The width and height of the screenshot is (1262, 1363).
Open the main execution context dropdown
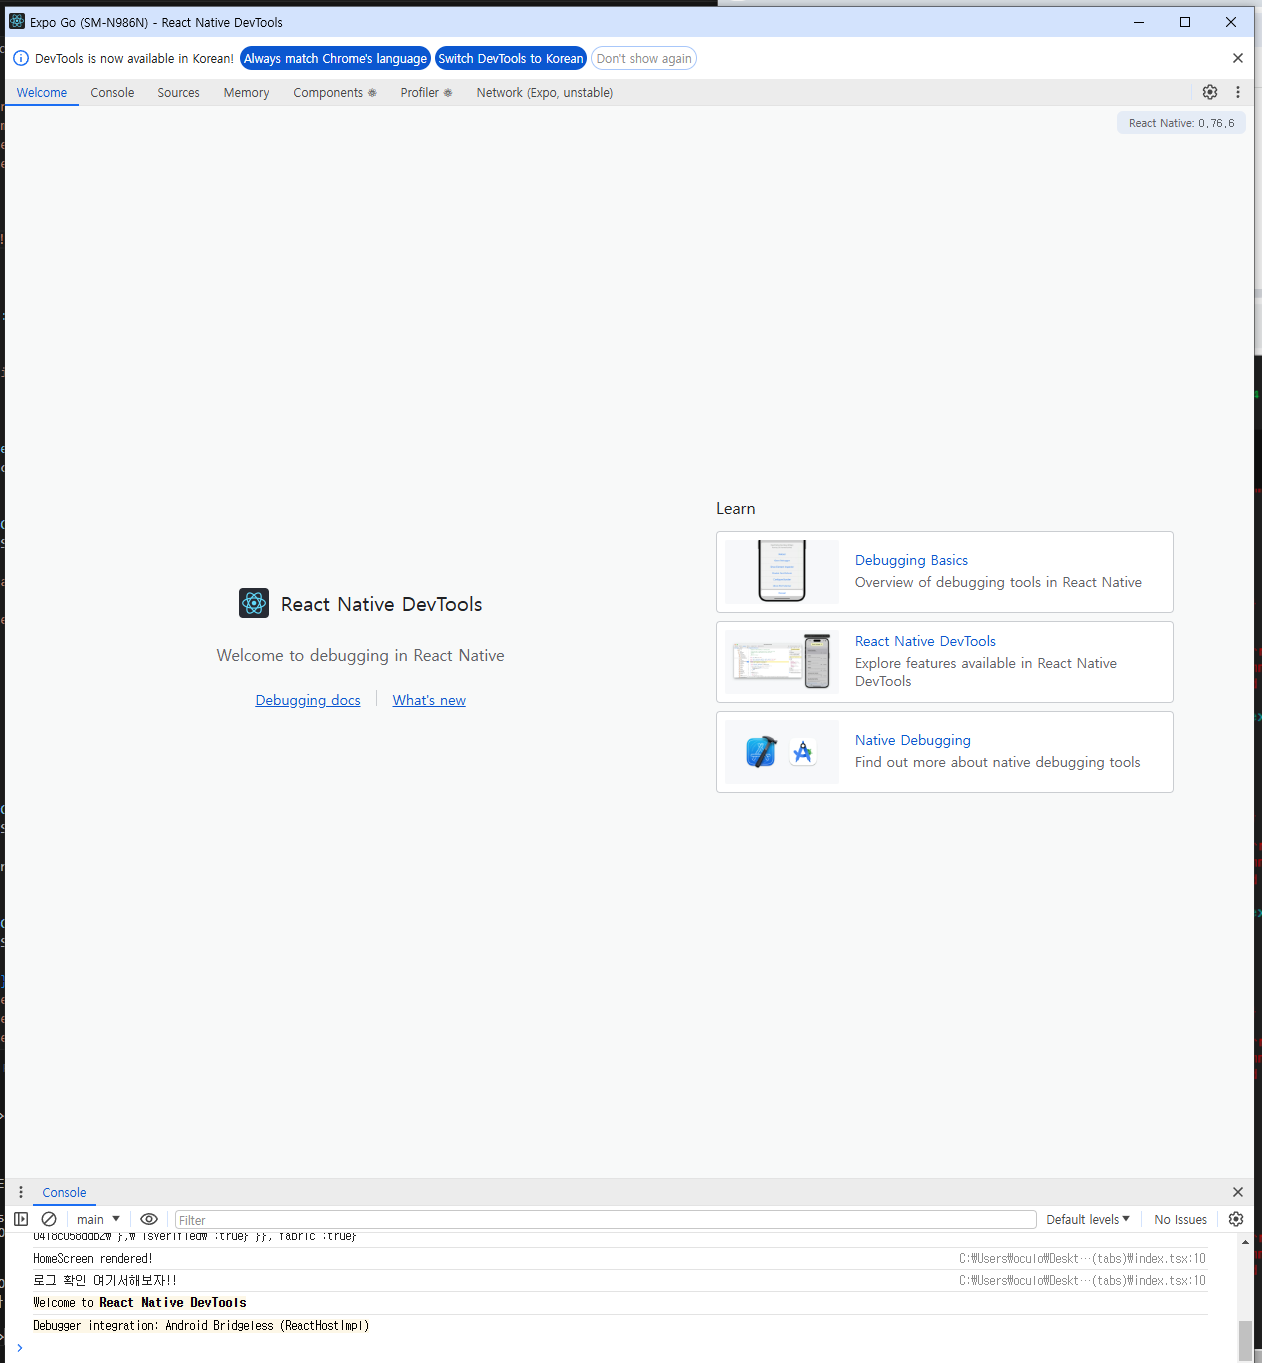pyautogui.click(x=98, y=1219)
